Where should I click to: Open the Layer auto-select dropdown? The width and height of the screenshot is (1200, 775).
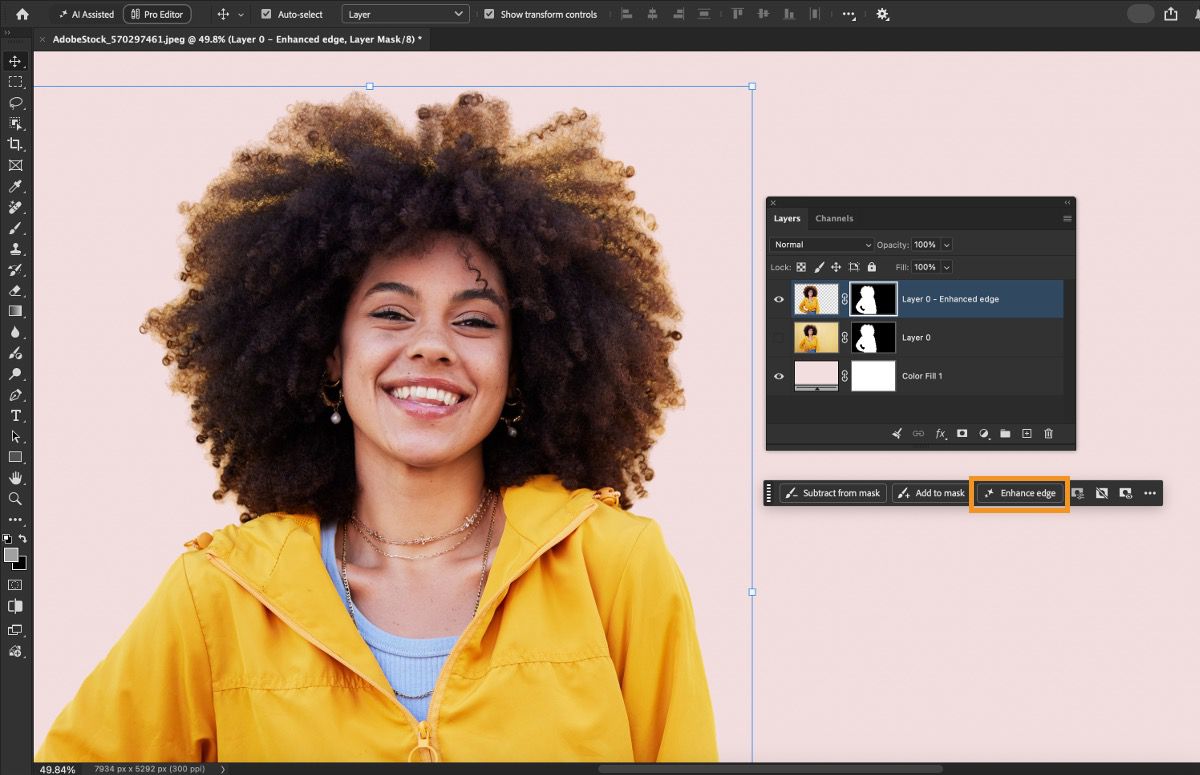click(405, 14)
